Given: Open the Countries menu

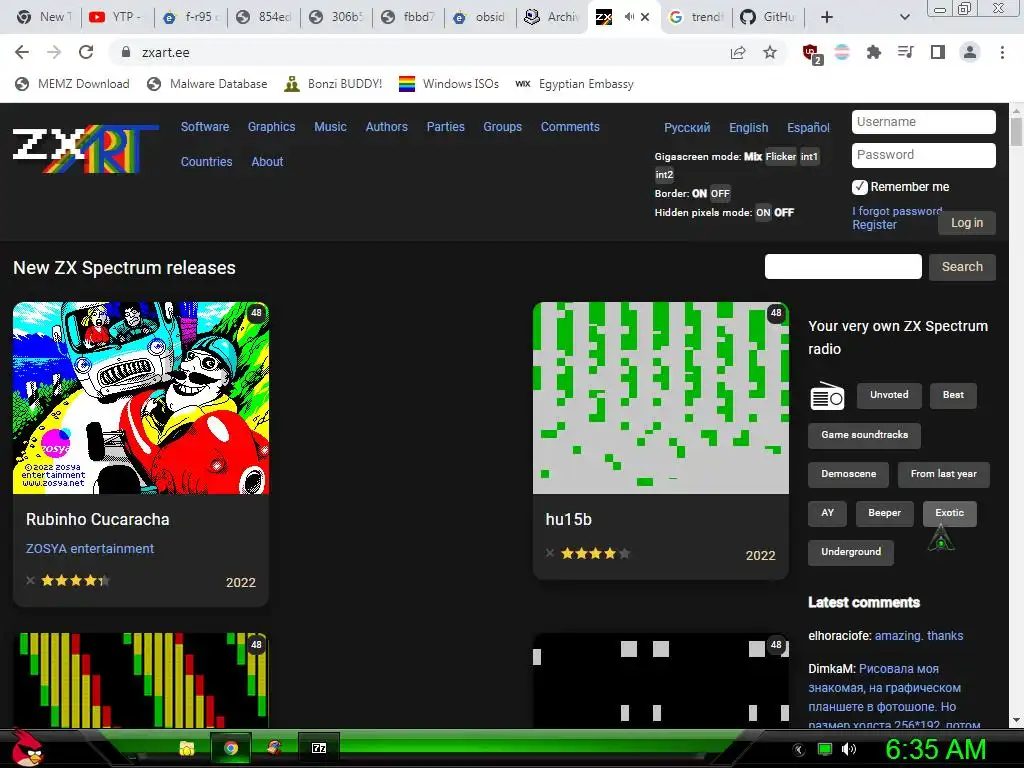Looking at the screenshot, I should 206,161.
